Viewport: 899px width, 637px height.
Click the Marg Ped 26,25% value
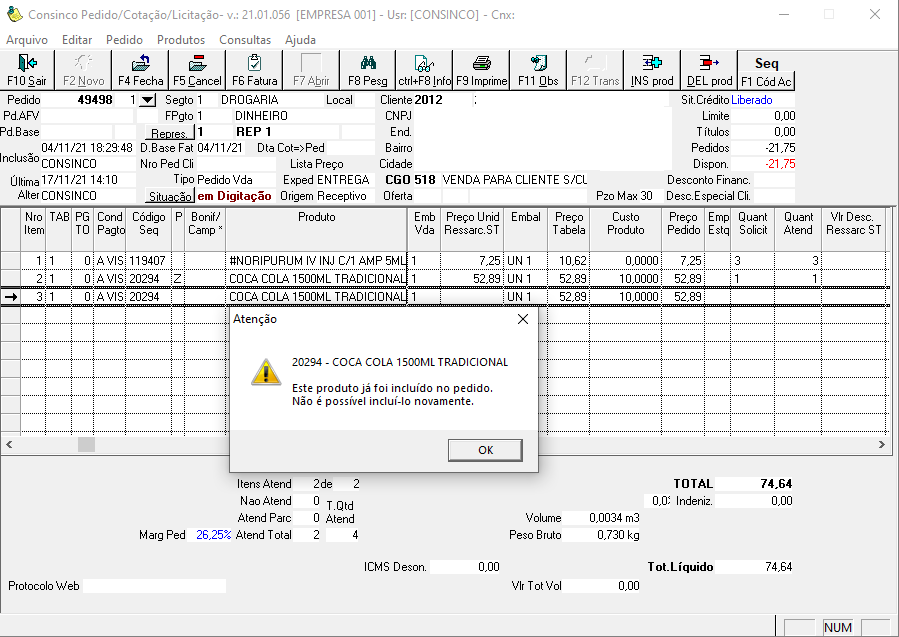point(213,535)
